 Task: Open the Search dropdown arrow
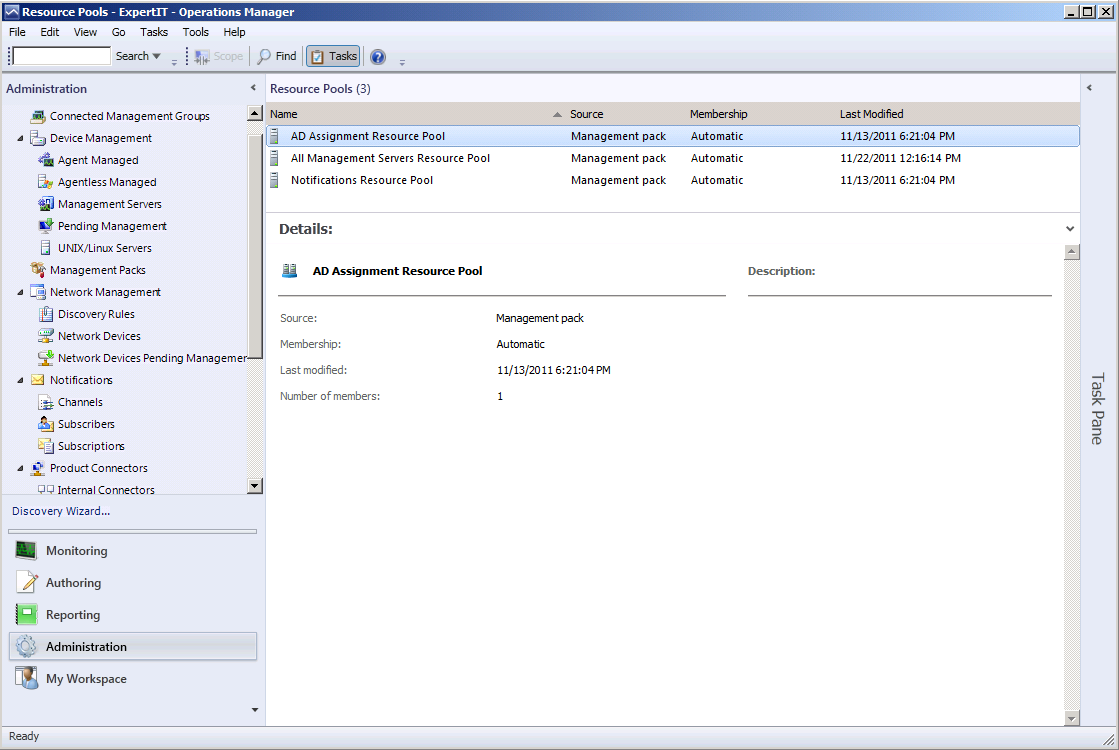click(156, 57)
